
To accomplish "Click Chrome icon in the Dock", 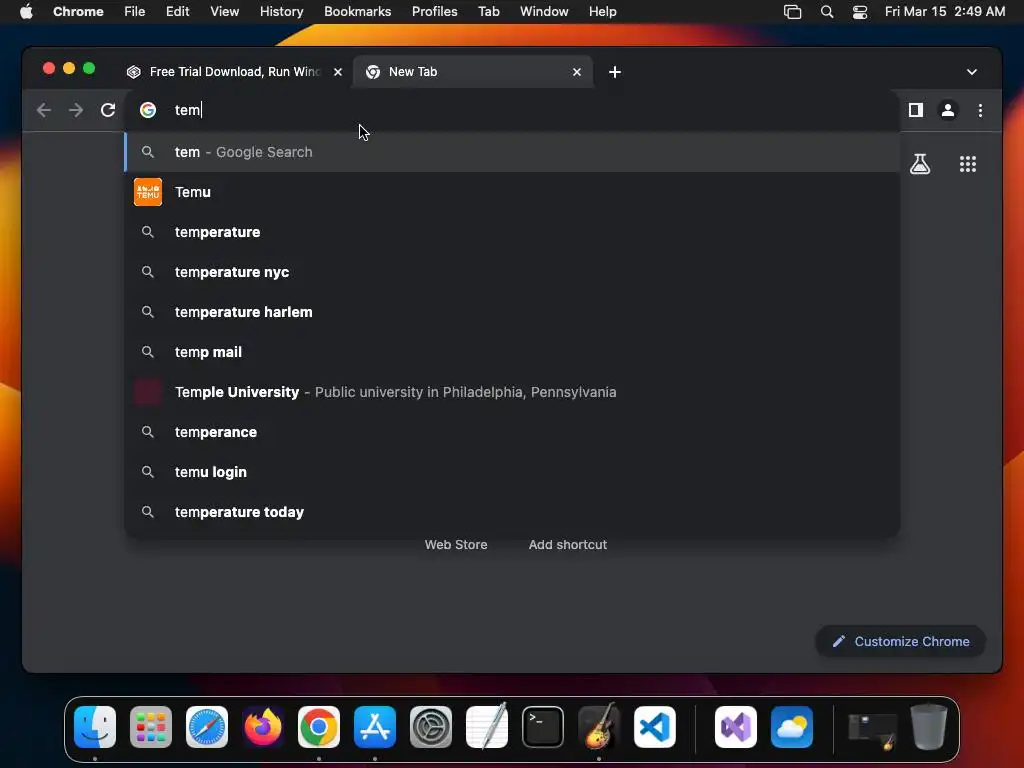I will (x=319, y=727).
